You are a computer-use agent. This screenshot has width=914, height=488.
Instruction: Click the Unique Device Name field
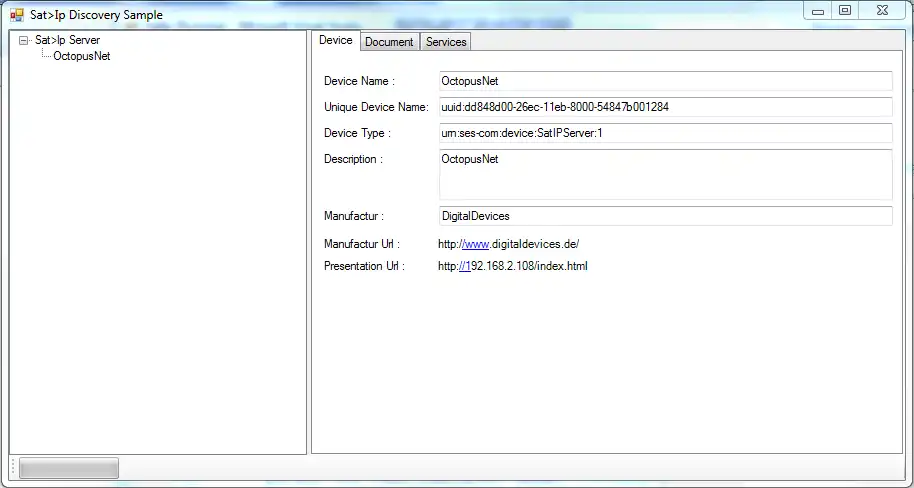tap(665, 107)
